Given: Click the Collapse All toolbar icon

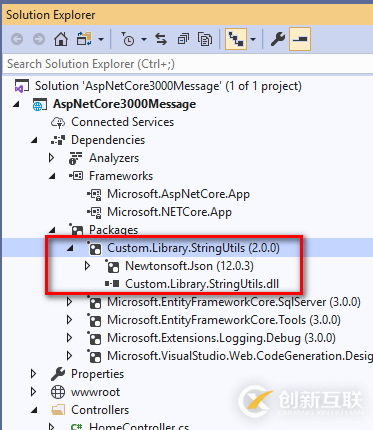Looking at the screenshot, I should click(x=183, y=39).
